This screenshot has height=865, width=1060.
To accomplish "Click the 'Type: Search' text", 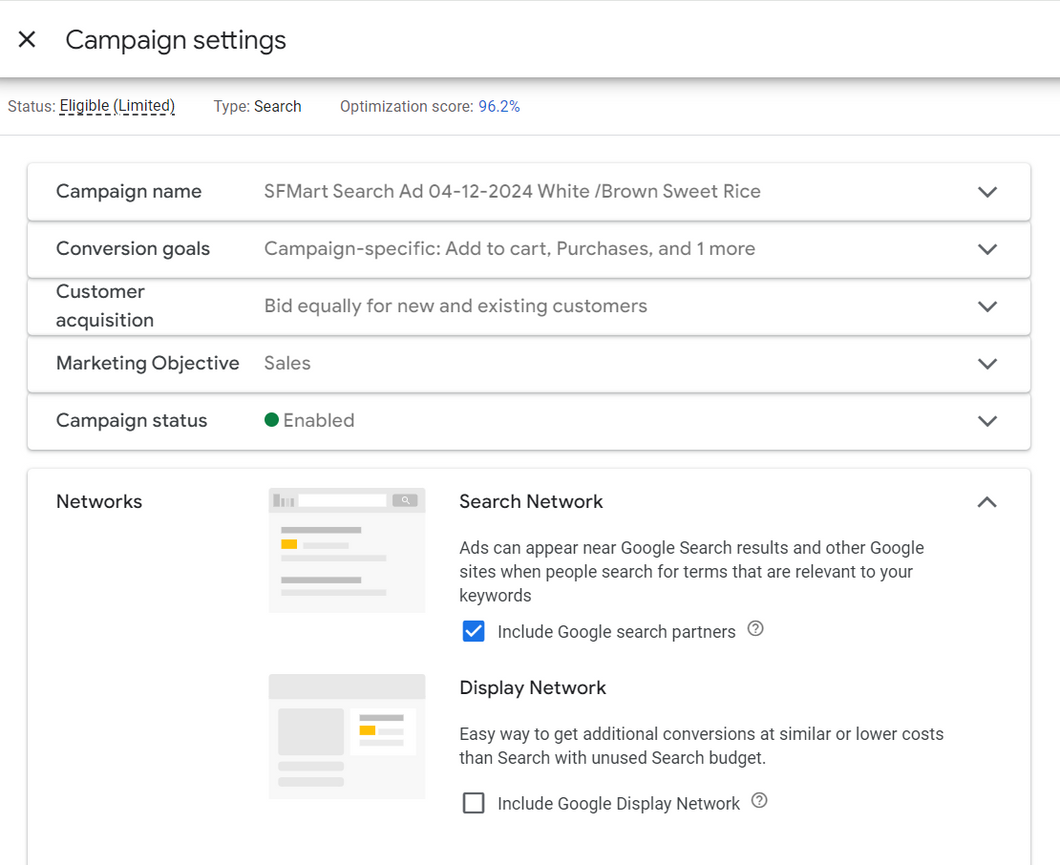I will (258, 106).
